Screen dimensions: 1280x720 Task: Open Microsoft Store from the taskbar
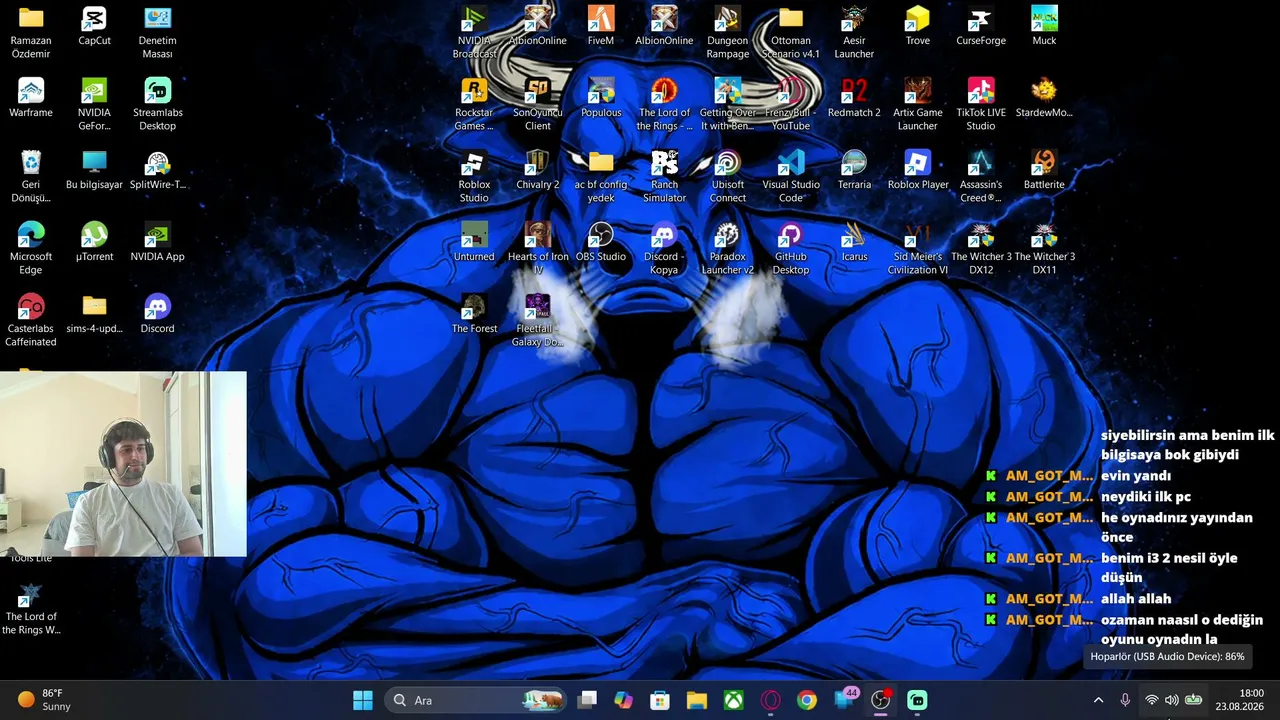coord(660,700)
